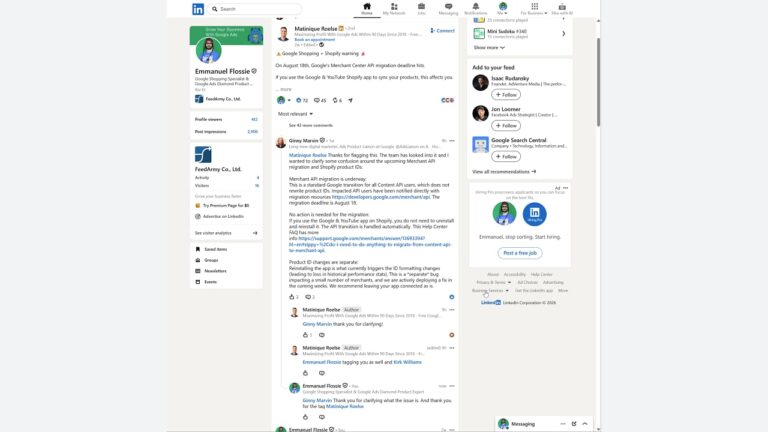
Task: Click the search input field
Action: [255, 9]
